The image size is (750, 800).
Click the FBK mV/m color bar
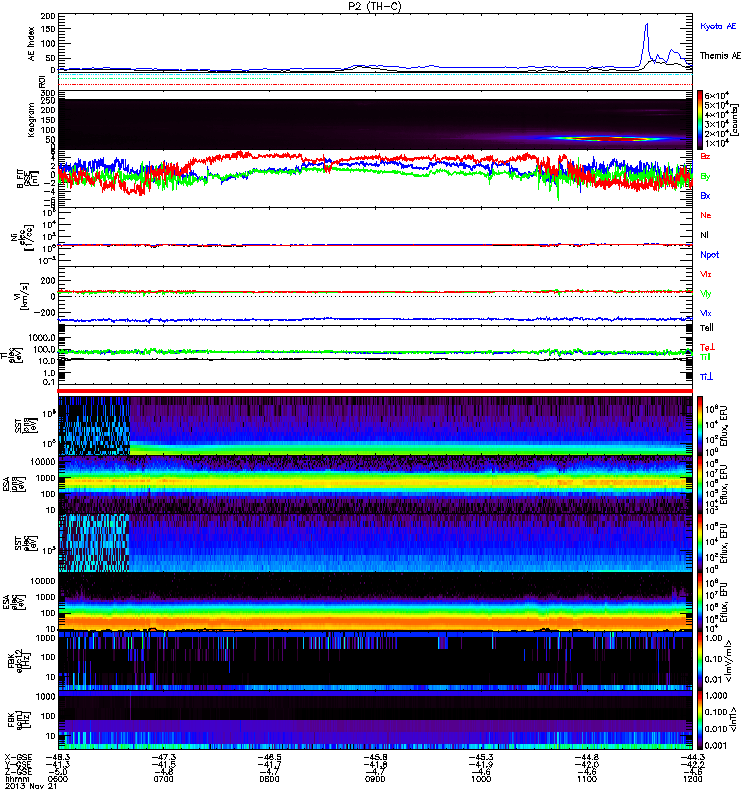[702, 658]
